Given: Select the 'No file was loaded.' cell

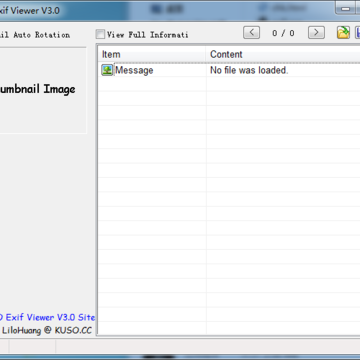Looking at the screenshot, I should pos(249,70).
